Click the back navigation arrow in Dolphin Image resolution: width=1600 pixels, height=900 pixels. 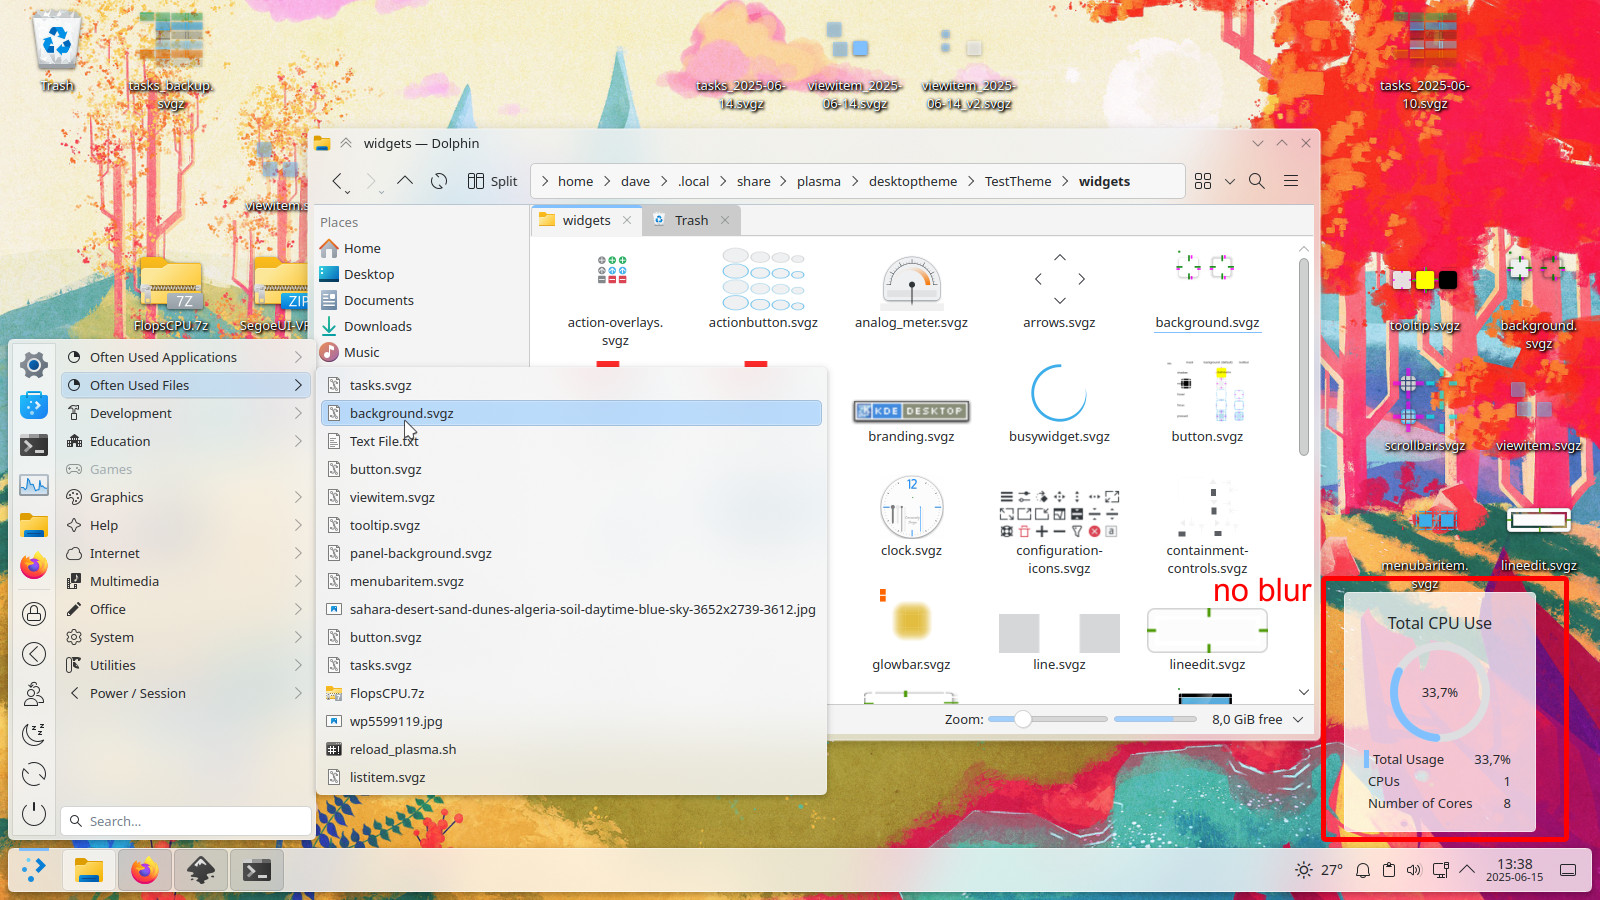click(x=338, y=181)
